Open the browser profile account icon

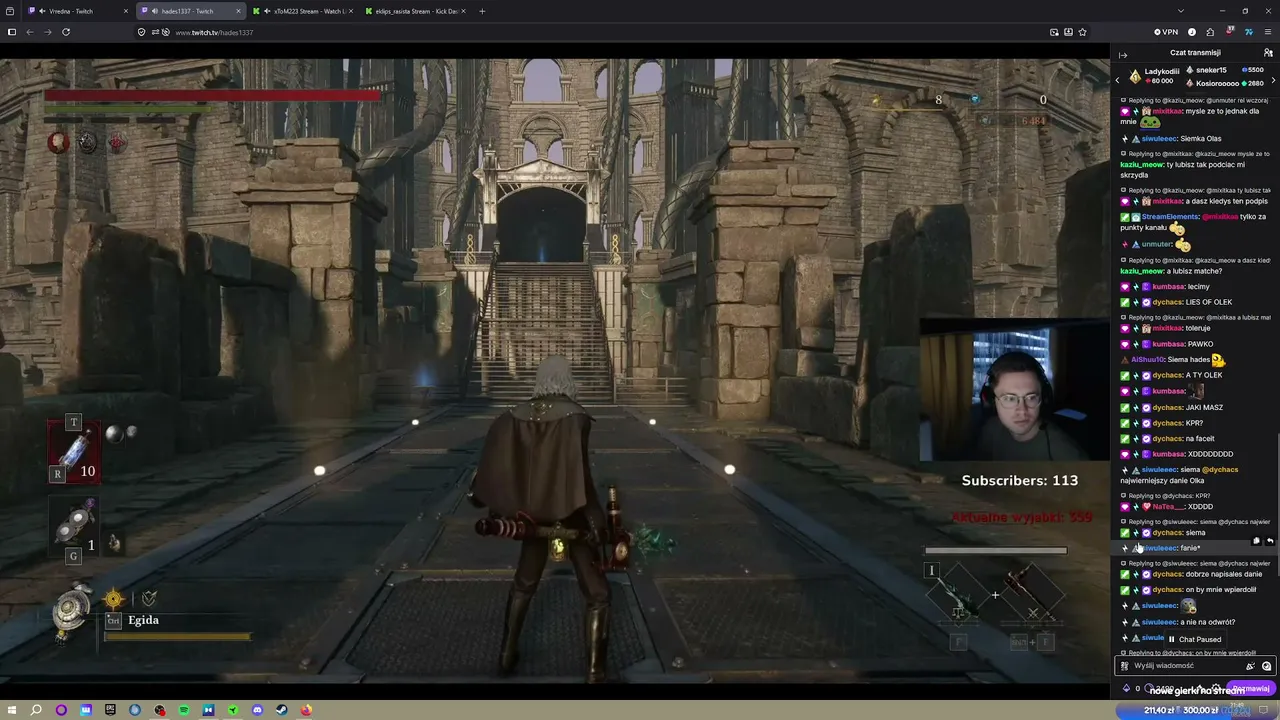pos(1191,32)
